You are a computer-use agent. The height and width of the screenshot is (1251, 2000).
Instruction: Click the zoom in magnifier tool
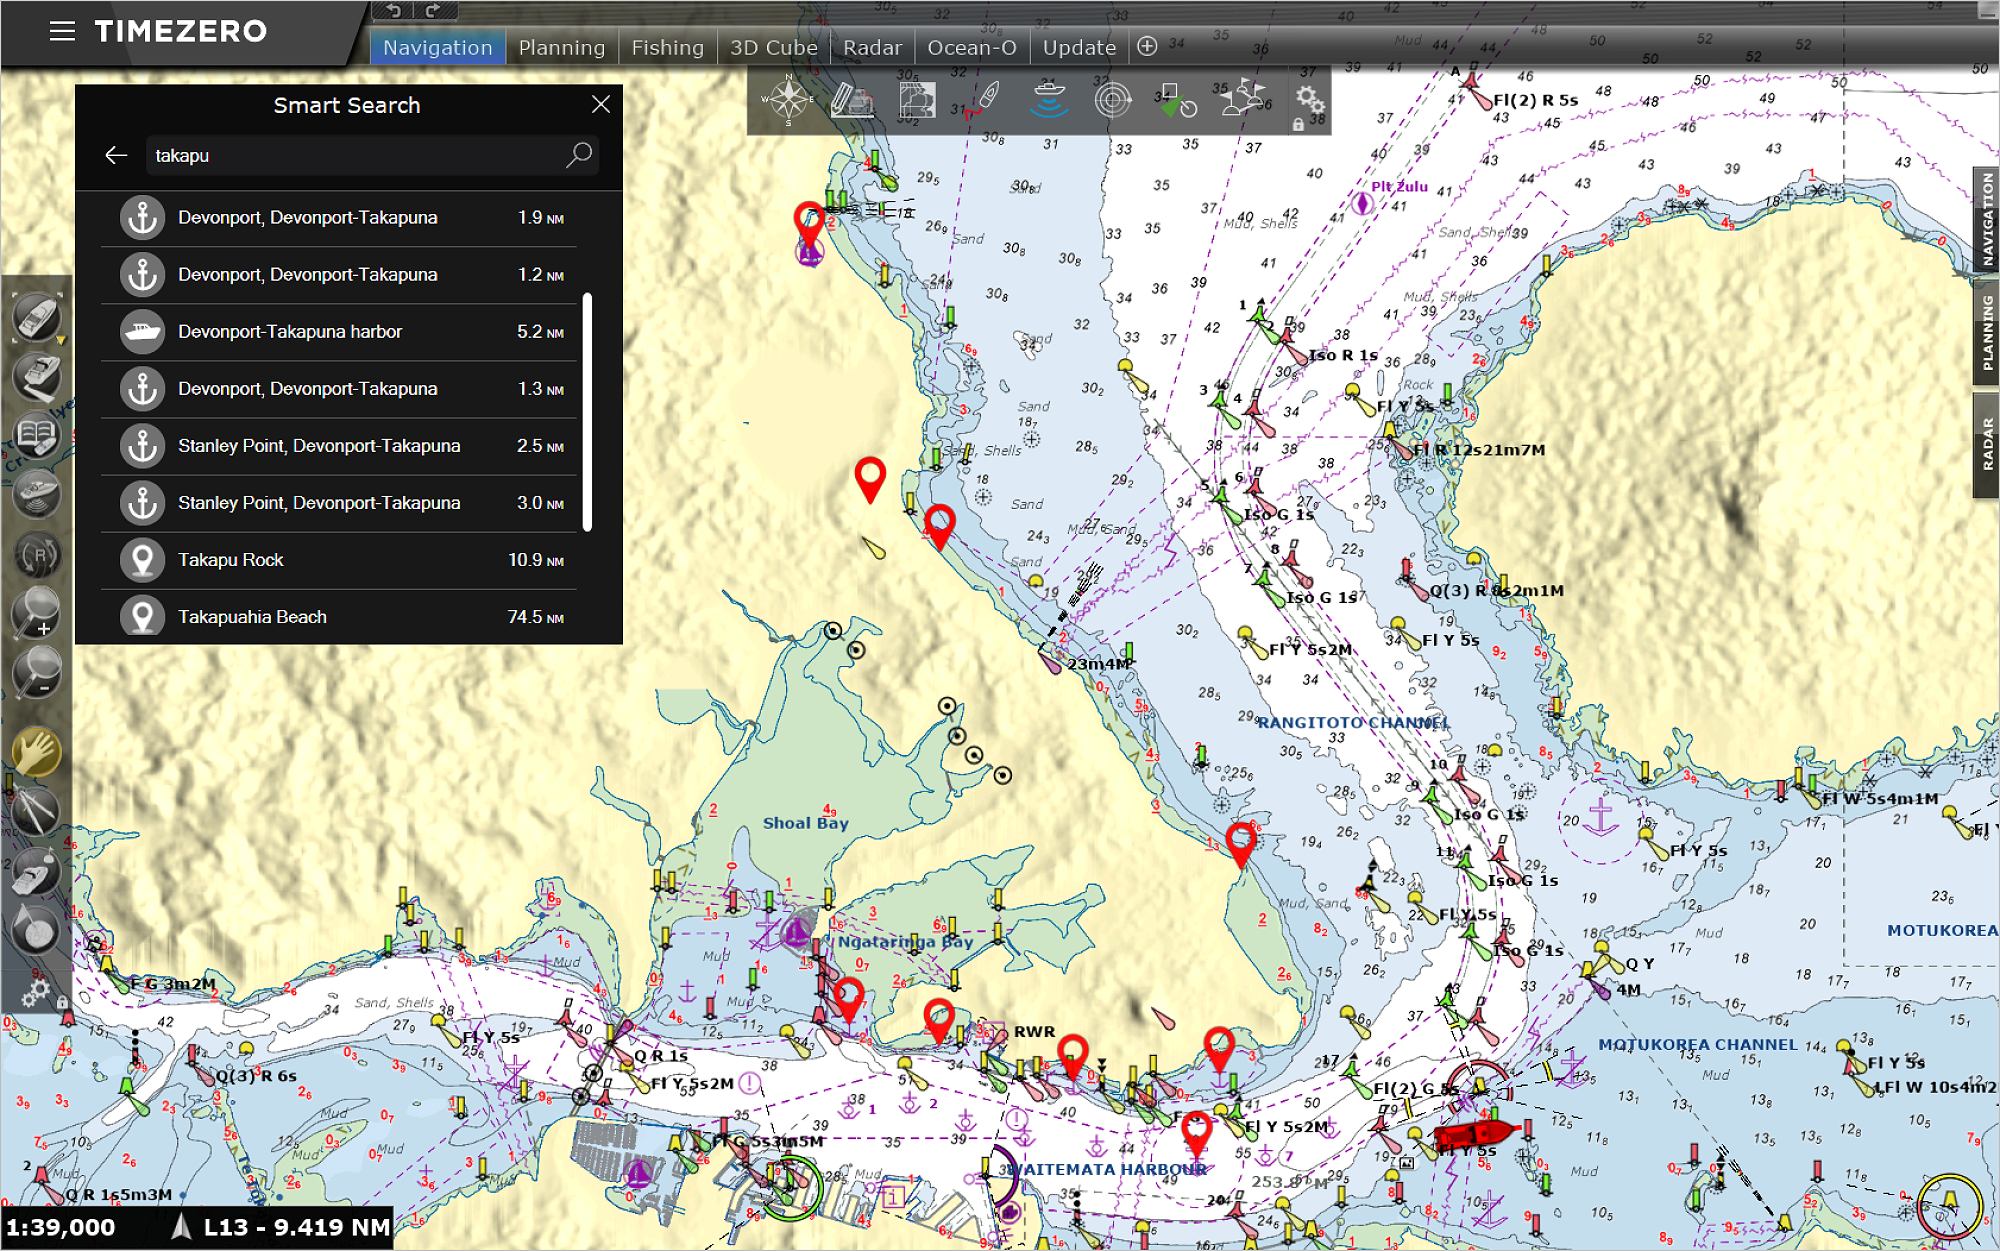pos(36,611)
